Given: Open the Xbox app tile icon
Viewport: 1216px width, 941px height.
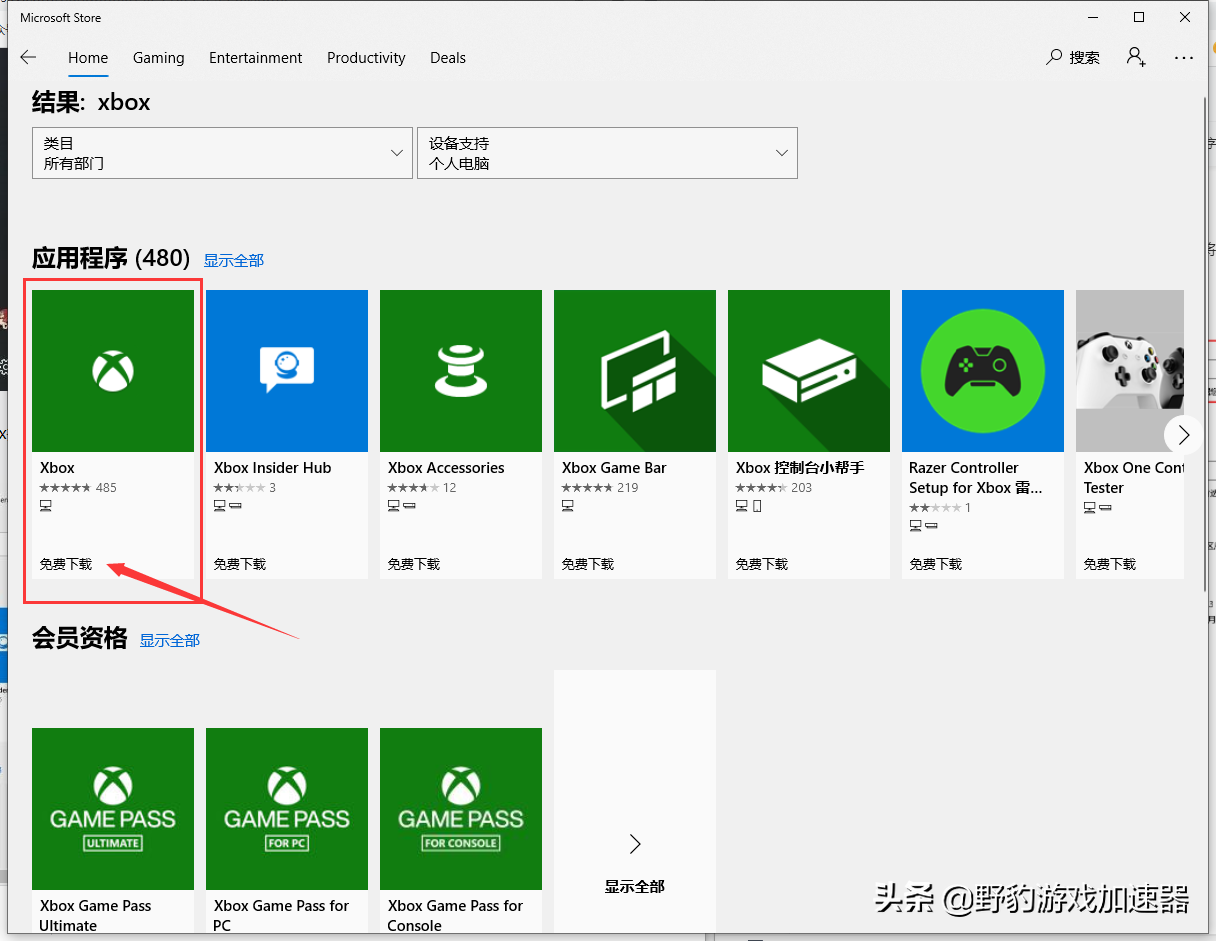Looking at the screenshot, I should click(113, 371).
